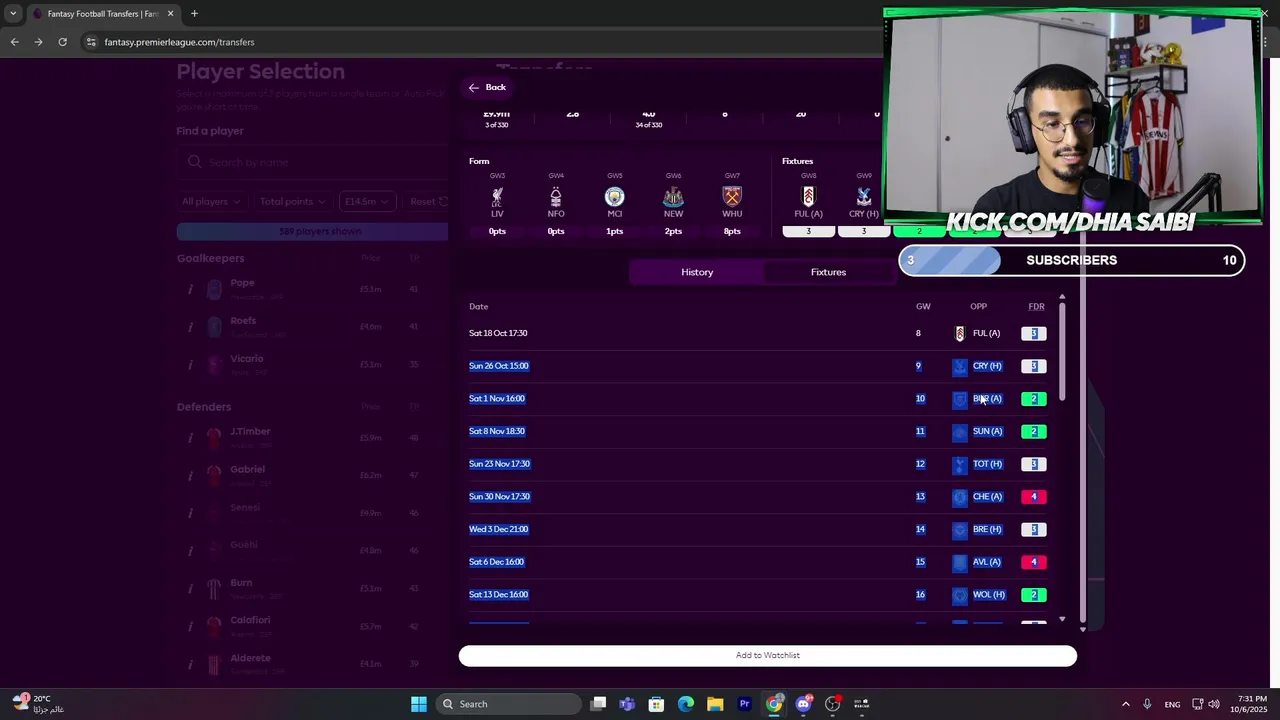
Task: Click the shirt icon beside Calafiori
Action: (x=214, y=626)
